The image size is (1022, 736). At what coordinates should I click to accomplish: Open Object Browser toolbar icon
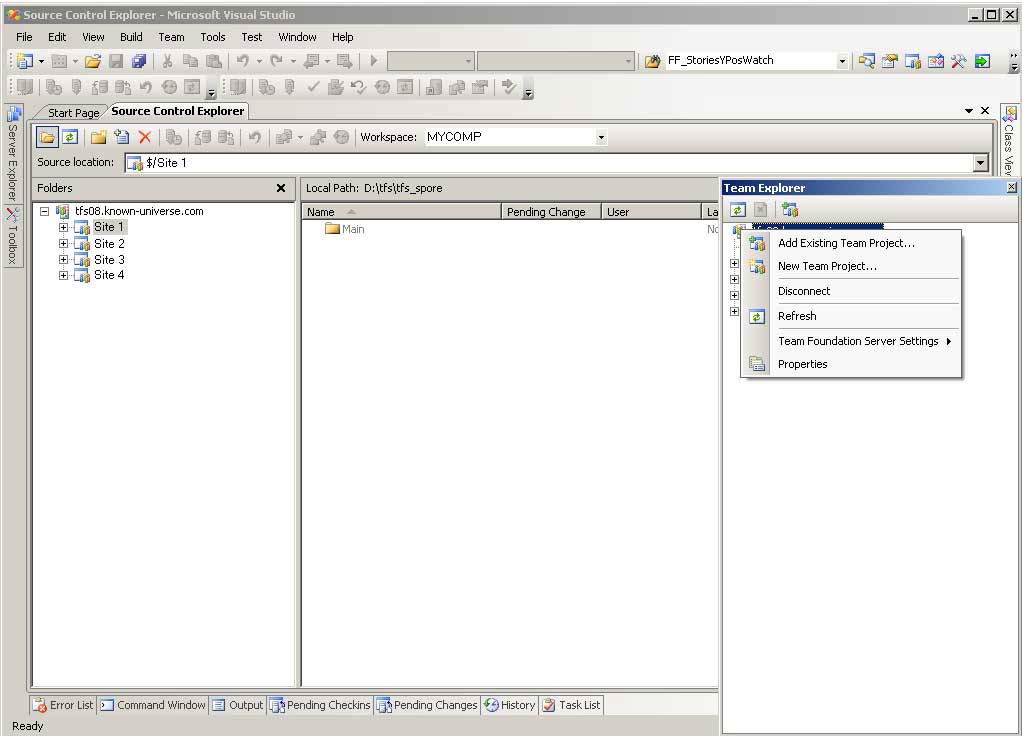coord(936,61)
